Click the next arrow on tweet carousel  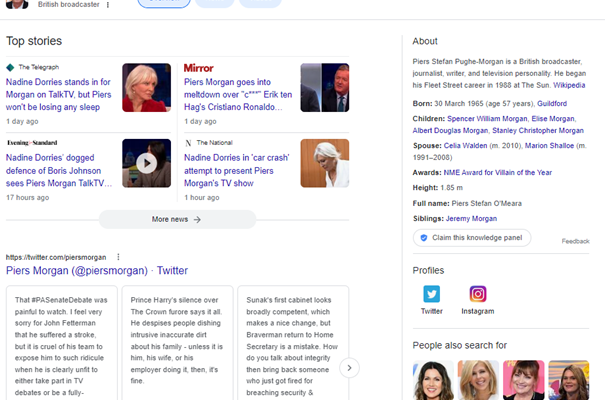pyautogui.click(x=349, y=368)
